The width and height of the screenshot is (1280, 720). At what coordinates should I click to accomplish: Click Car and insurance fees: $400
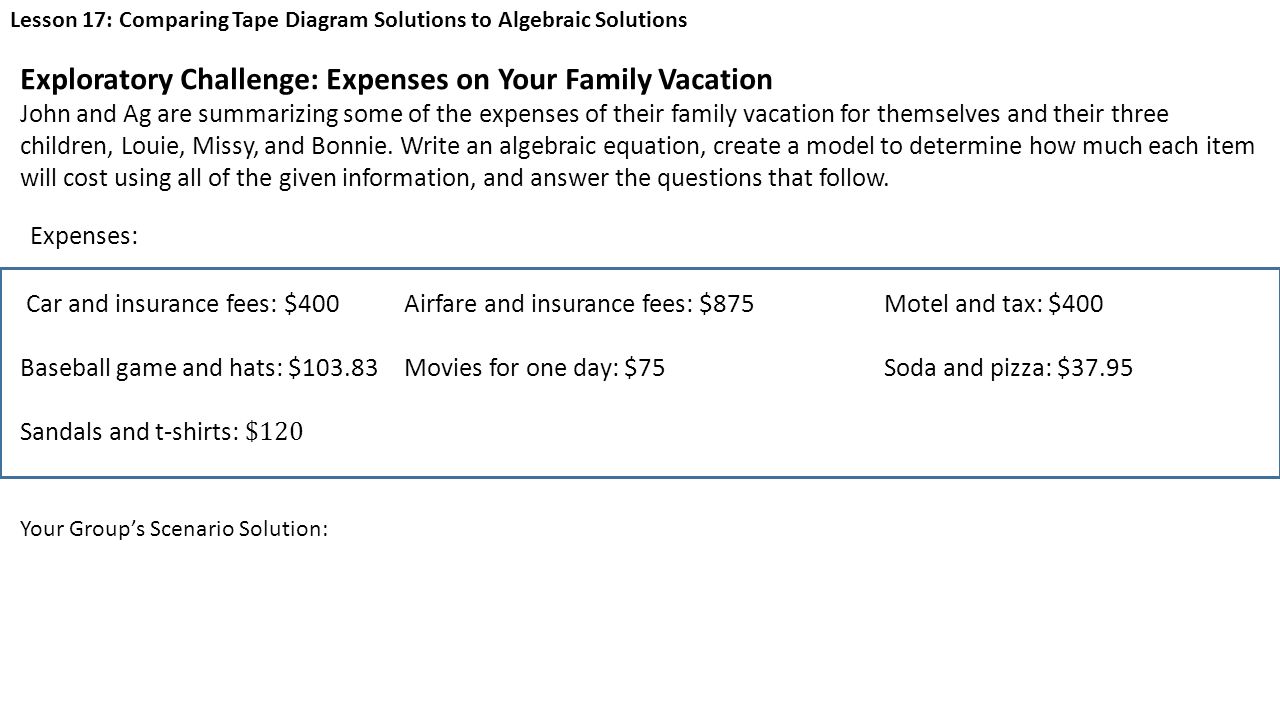pos(183,304)
